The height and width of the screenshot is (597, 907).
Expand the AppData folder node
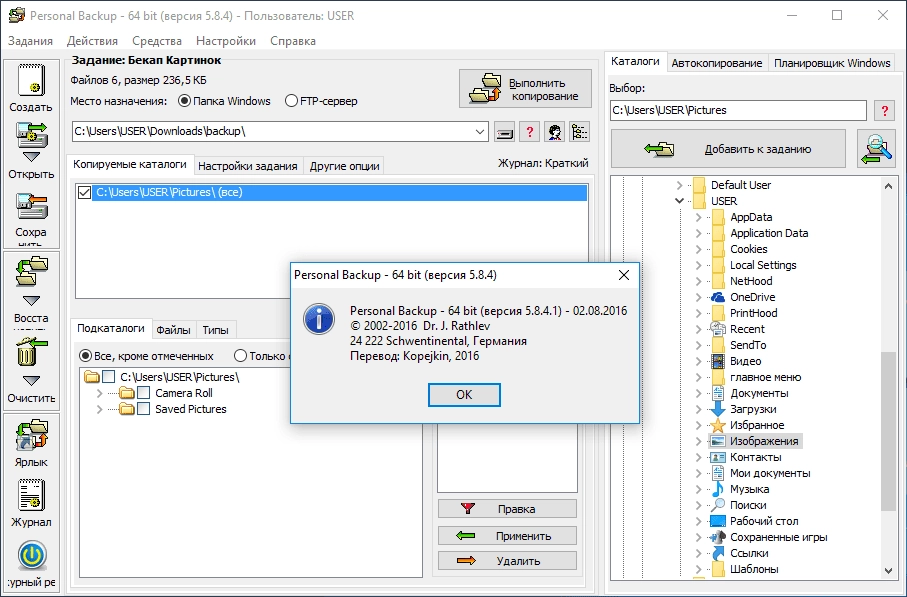pos(698,218)
